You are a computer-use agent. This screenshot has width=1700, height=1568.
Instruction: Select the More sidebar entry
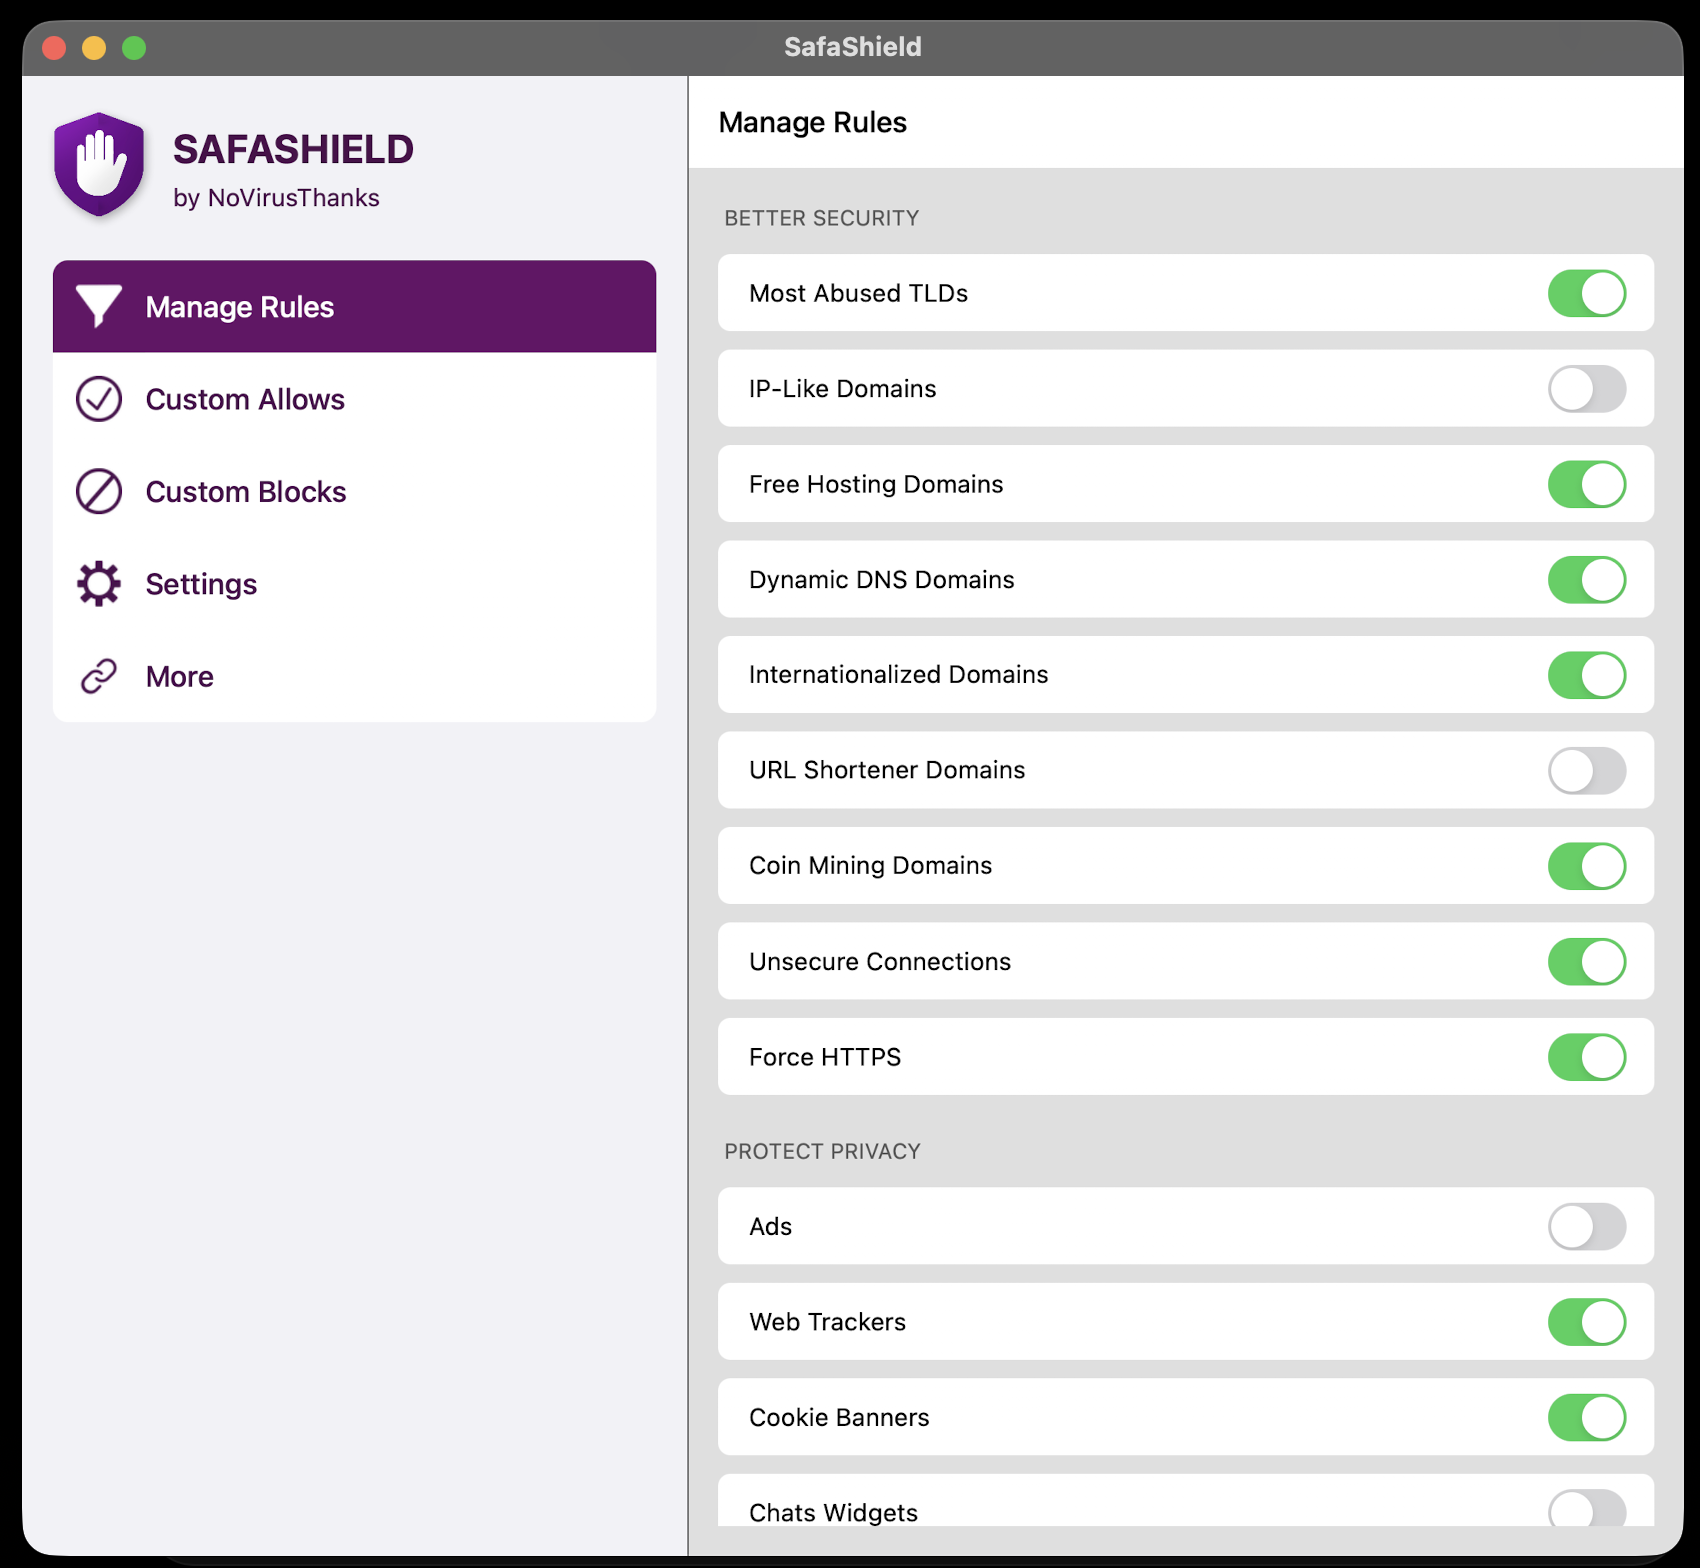click(x=354, y=677)
